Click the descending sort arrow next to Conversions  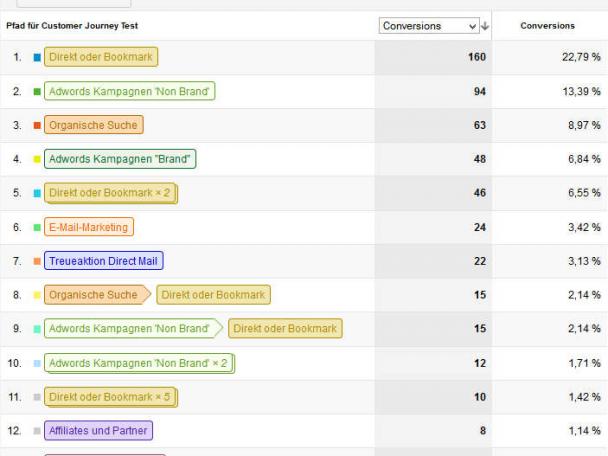486,26
